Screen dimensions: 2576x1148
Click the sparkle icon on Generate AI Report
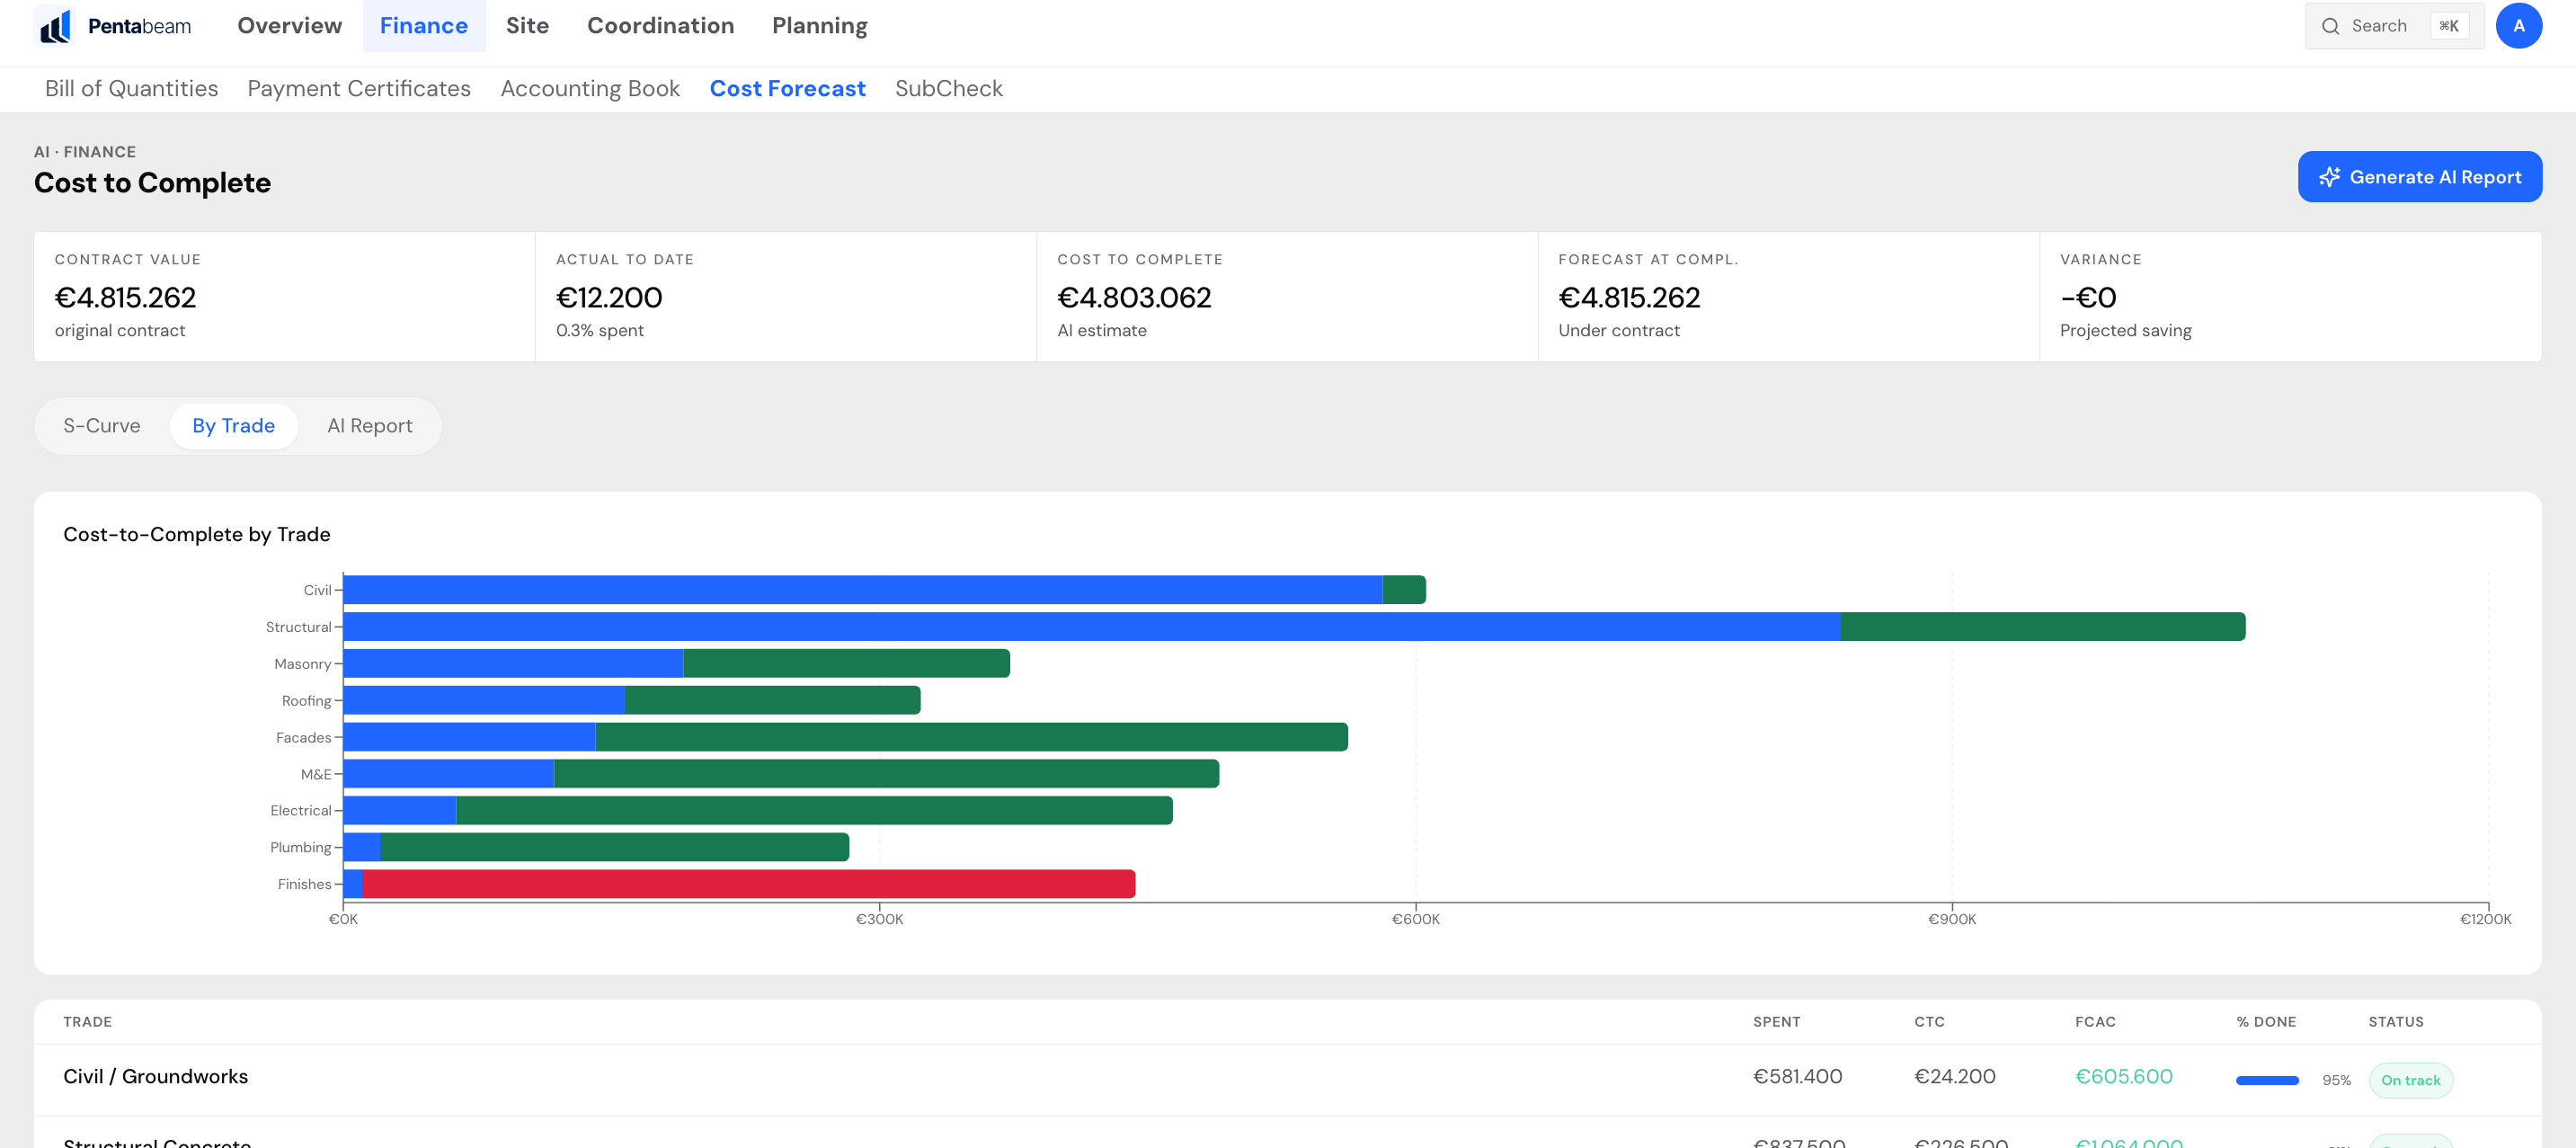point(2329,177)
